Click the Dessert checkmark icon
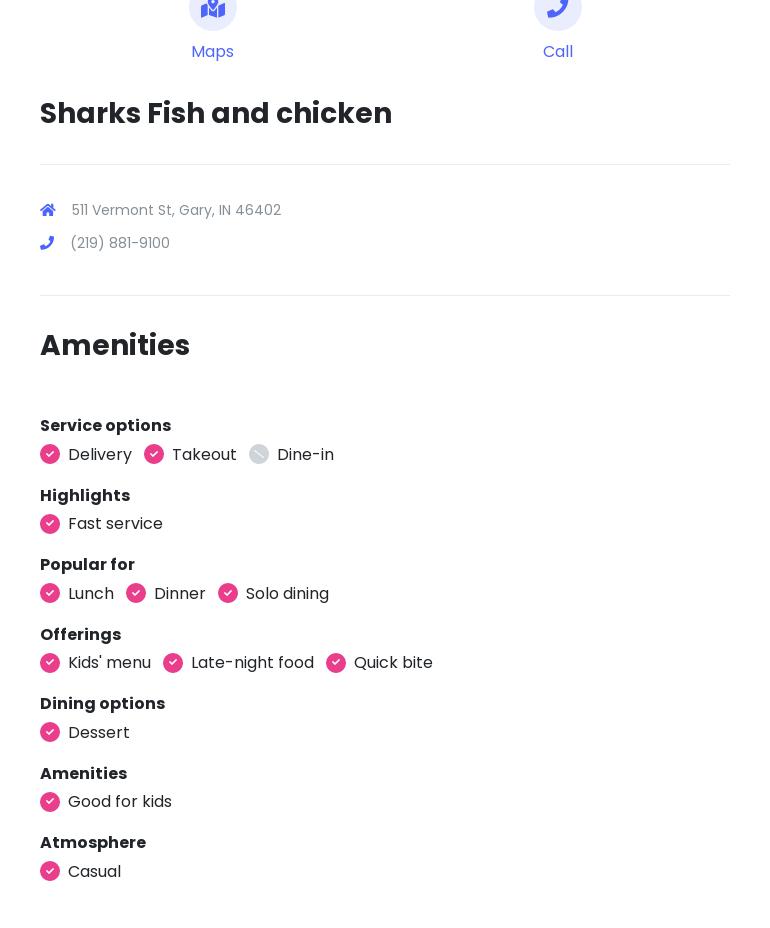The height and width of the screenshot is (928, 770). click(x=50, y=732)
